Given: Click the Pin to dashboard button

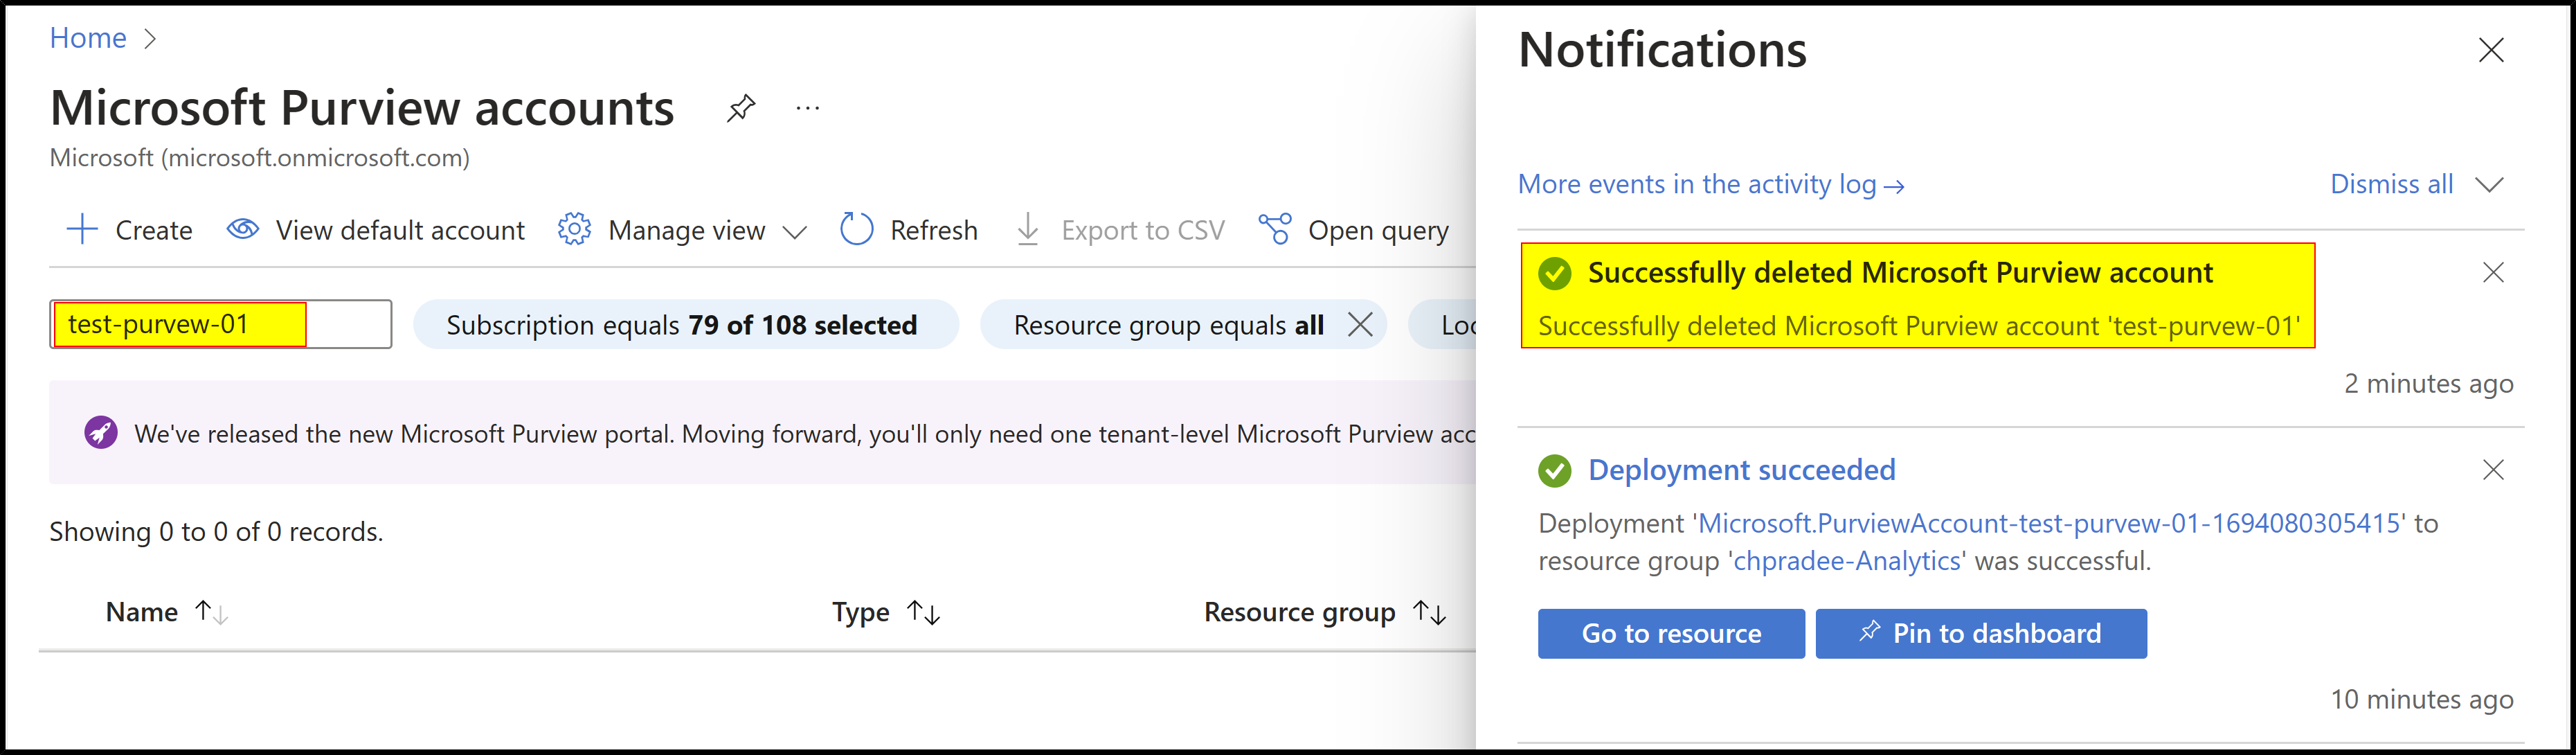Looking at the screenshot, I should [x=1981, y=634].
